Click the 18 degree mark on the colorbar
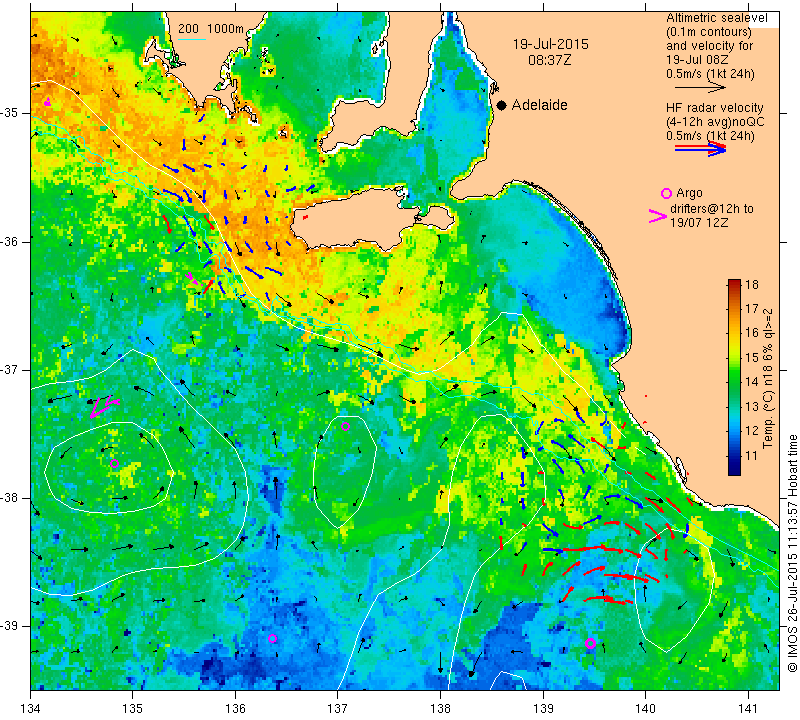This screenshot has width=800, height=720. point(752,285)
